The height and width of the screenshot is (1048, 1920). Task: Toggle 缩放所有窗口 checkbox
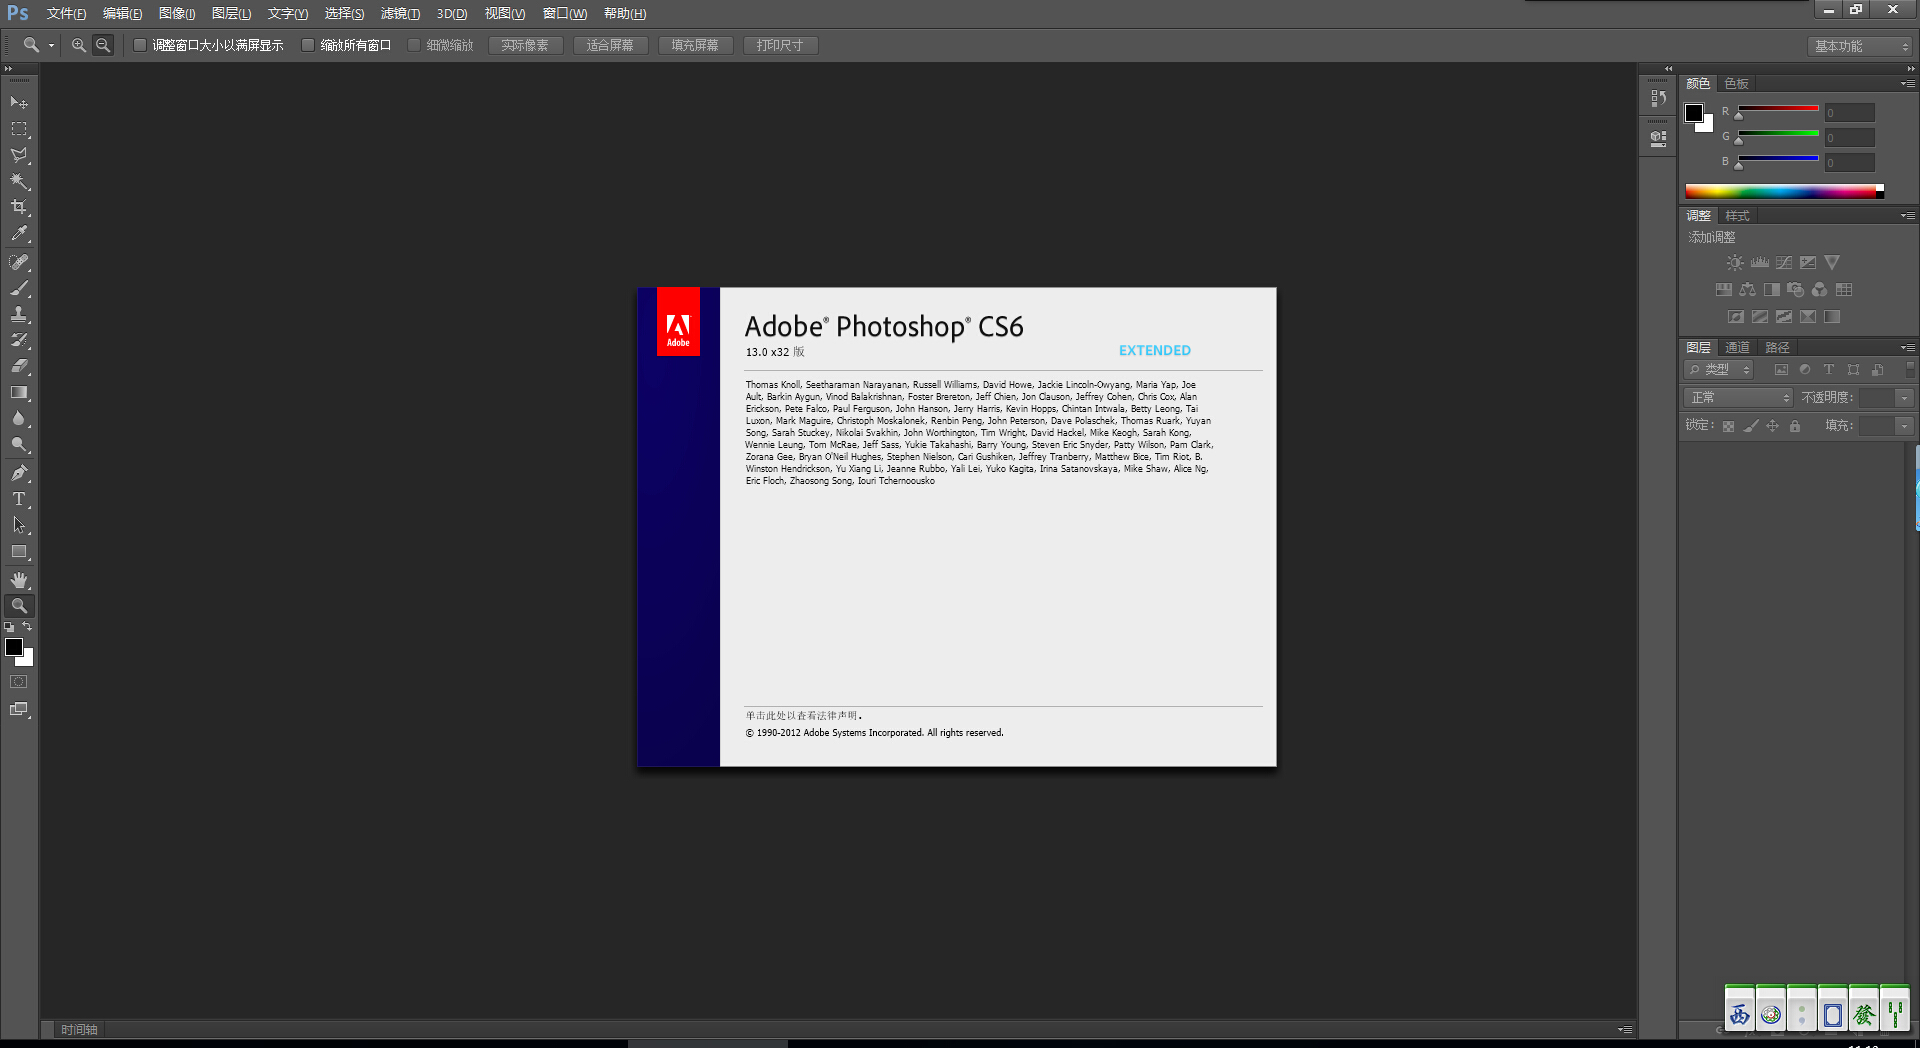308,45
